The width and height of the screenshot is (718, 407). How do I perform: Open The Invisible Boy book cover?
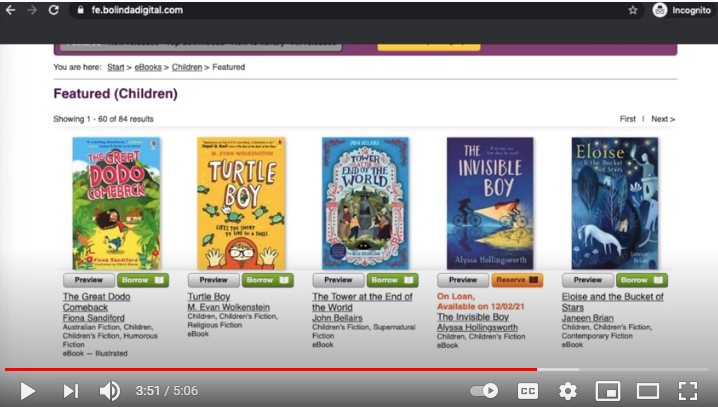click(490, 203)
